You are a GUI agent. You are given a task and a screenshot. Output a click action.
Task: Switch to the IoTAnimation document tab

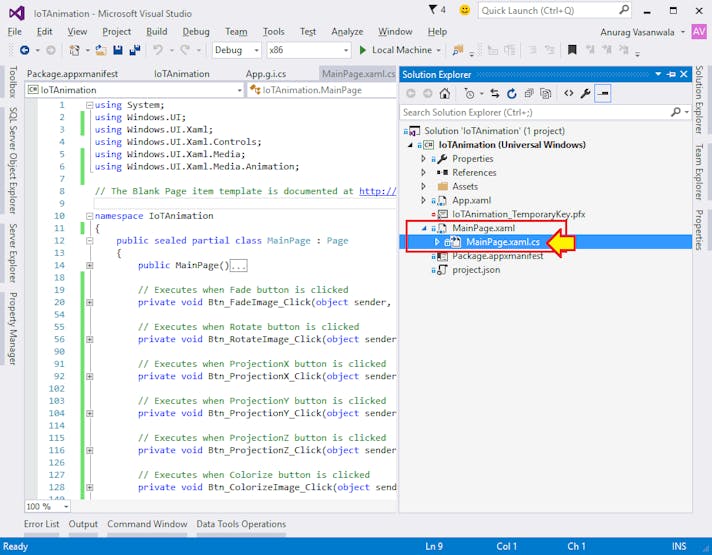(182, 74)
